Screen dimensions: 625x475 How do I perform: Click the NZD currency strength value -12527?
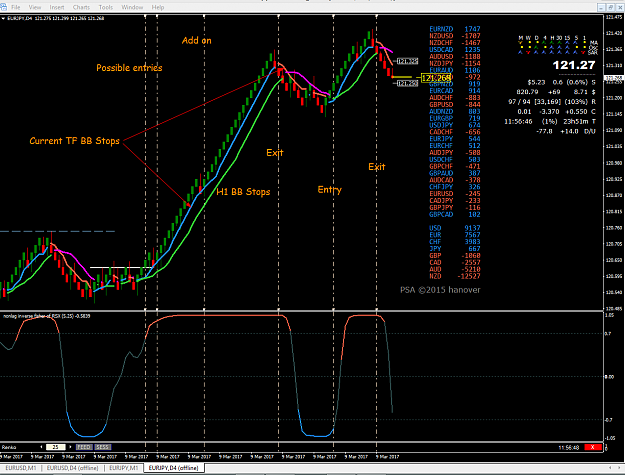[469, 276]
